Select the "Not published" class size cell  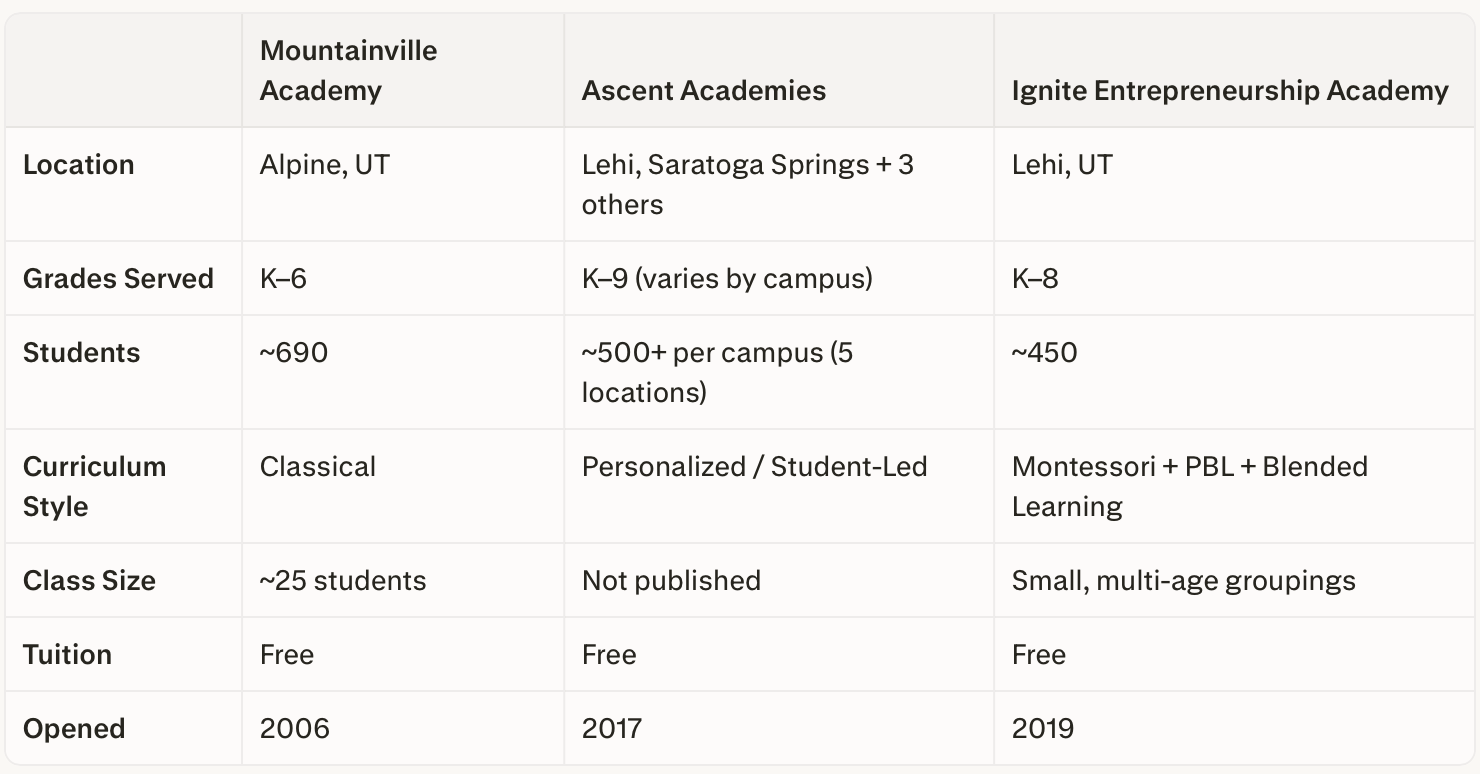click(671, 580)
